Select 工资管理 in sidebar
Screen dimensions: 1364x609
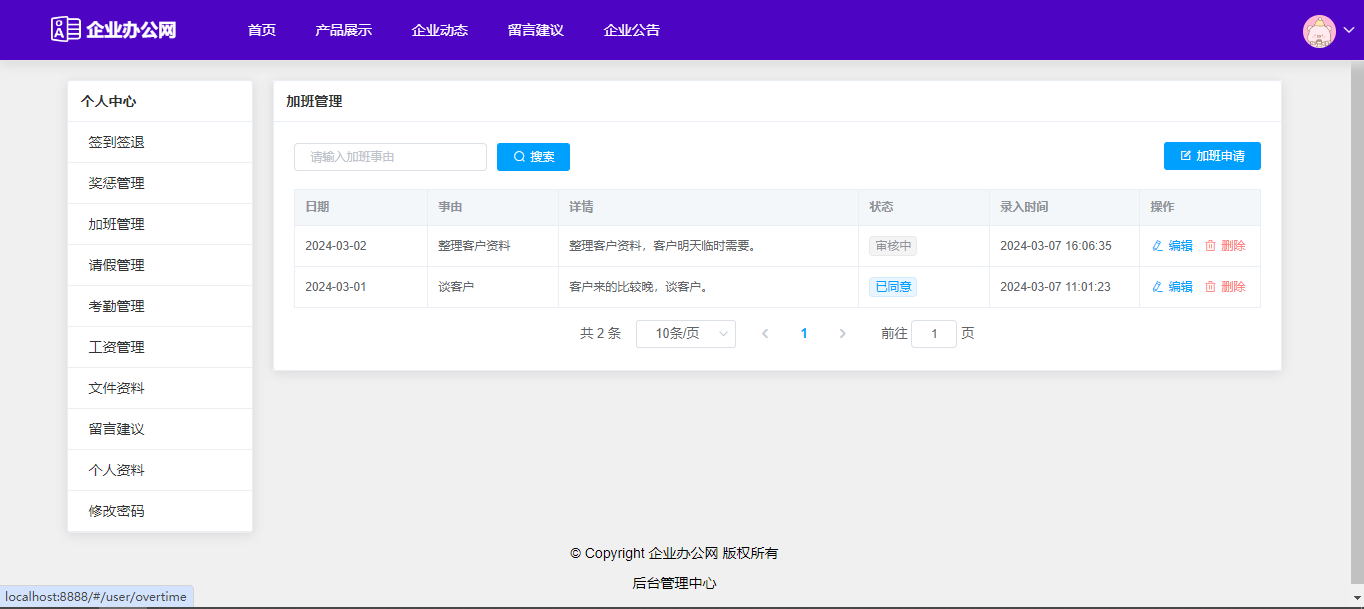(116, 347)
